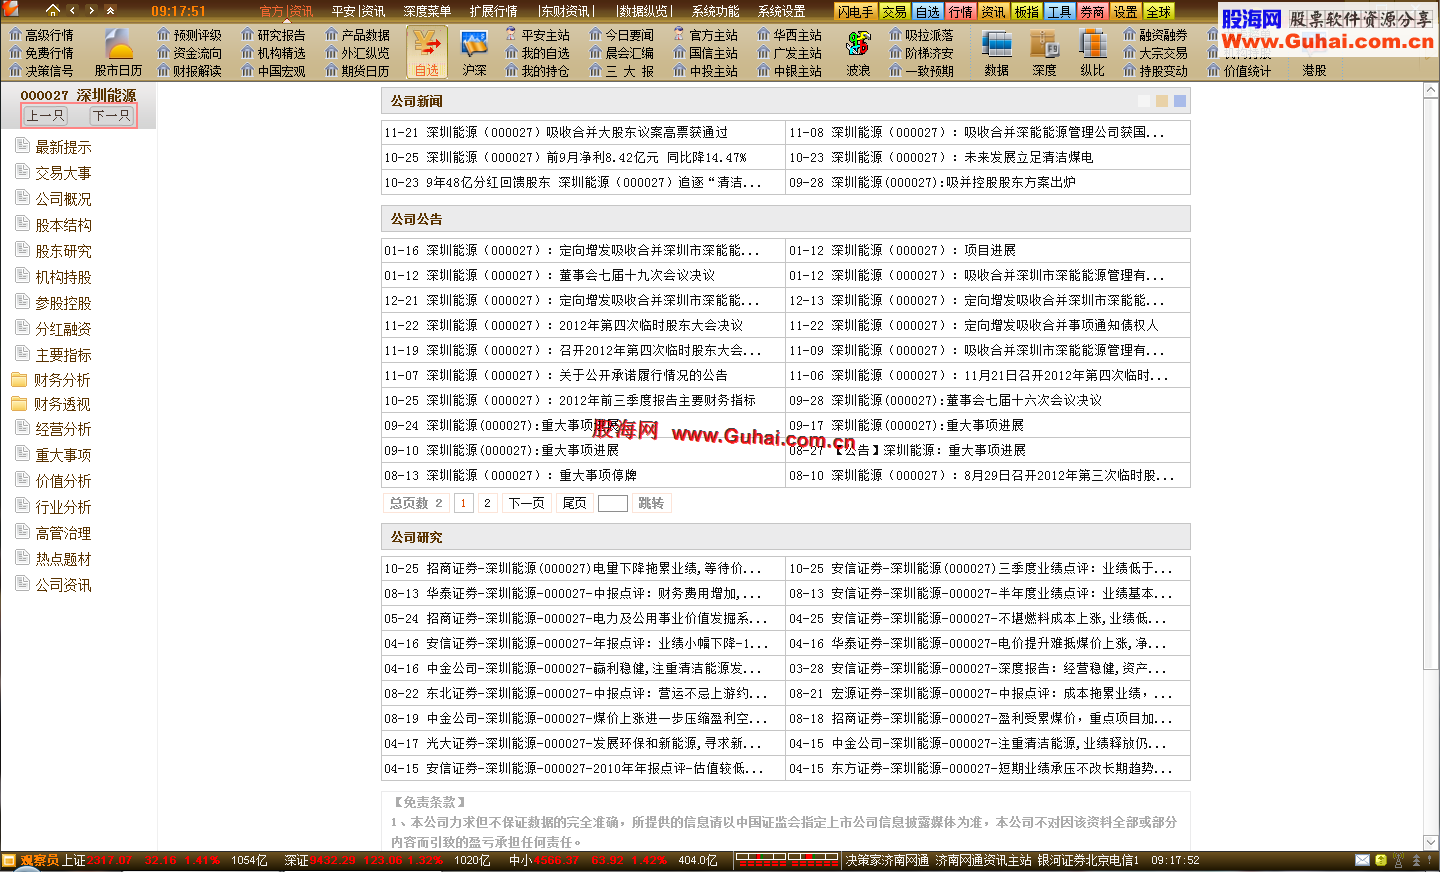Click the signal tower status bar icon
1440x872 pixels.
pyautogui.click(x=1398, y=860)
